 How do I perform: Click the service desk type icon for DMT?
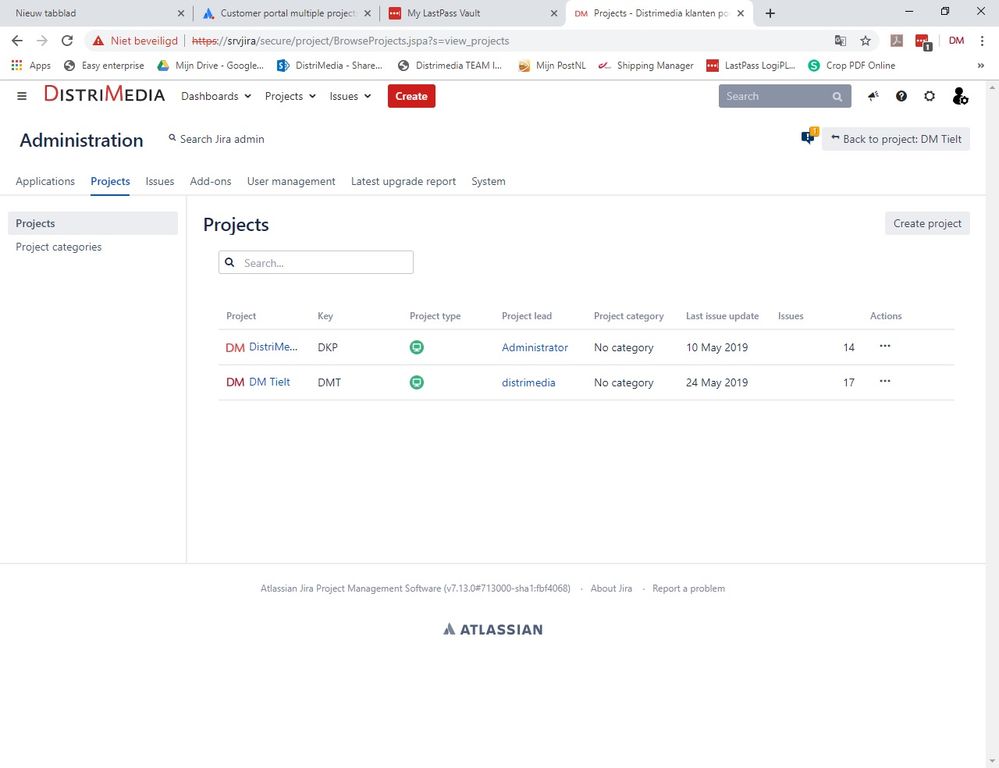pyautogui.click(x=417, y=382)
